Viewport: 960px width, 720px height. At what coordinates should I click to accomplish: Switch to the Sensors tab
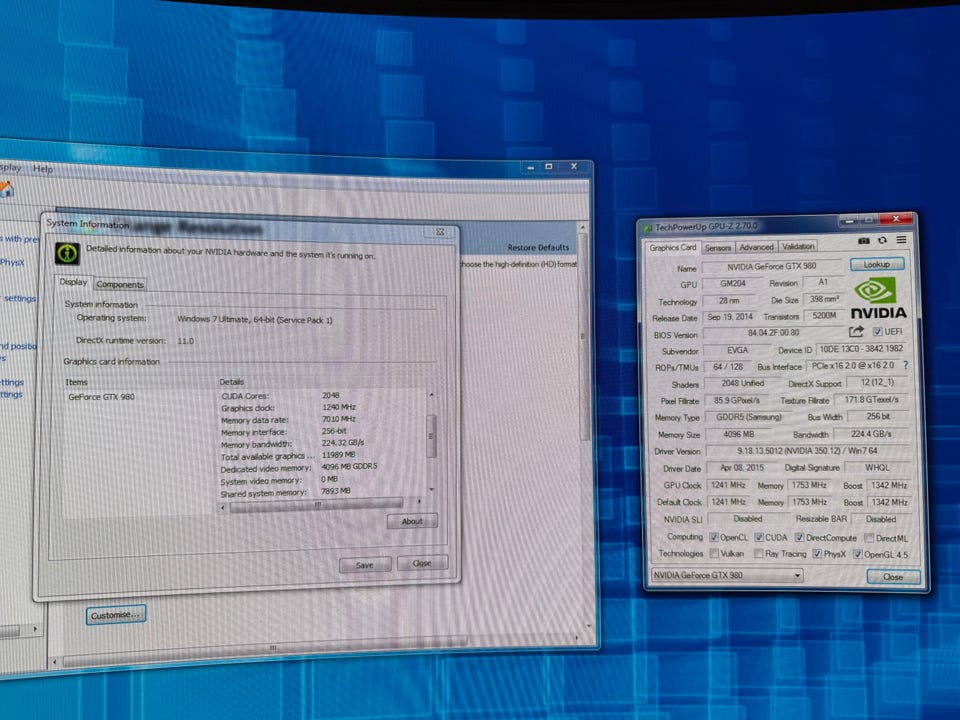(718, 247)
